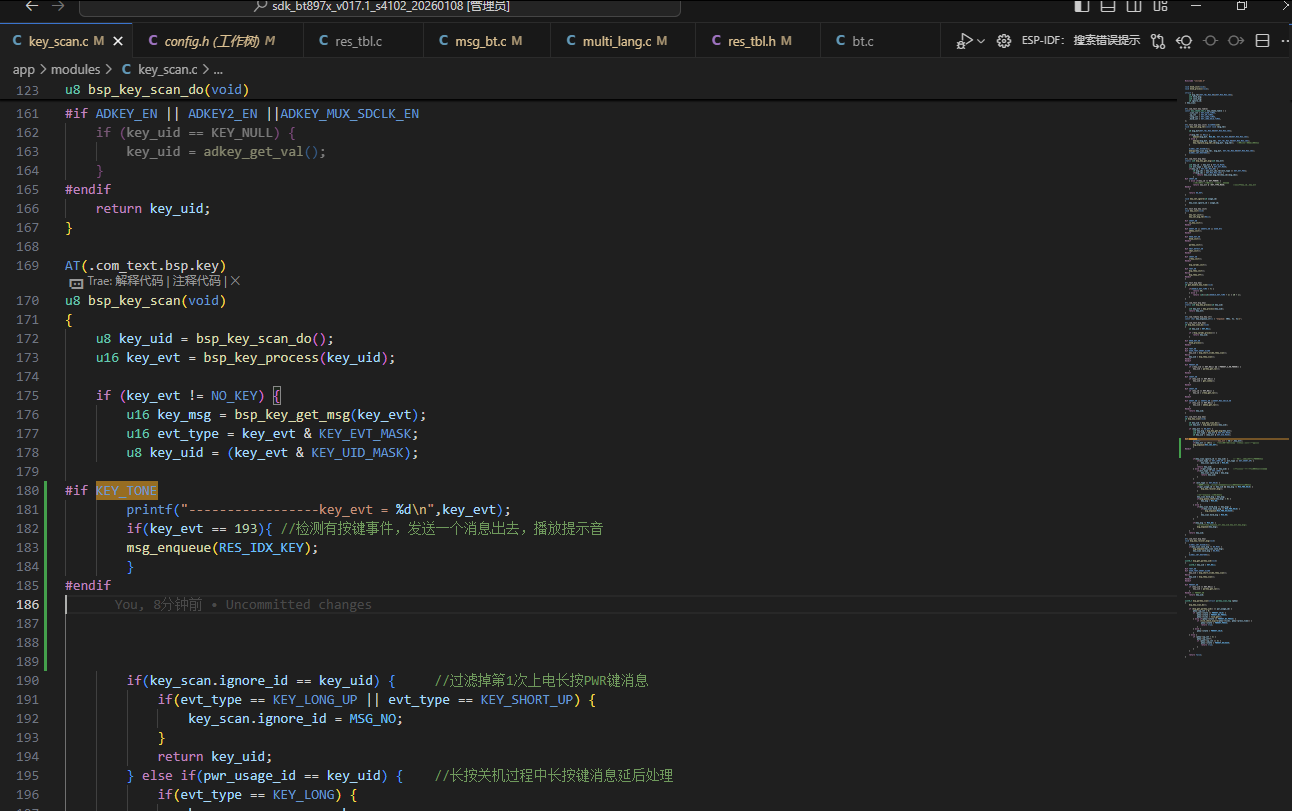Image resolution: width=1292 pixels, height=811 pixels.
Task: Click line number 180 in the gutter
Action: coord(27,490)
